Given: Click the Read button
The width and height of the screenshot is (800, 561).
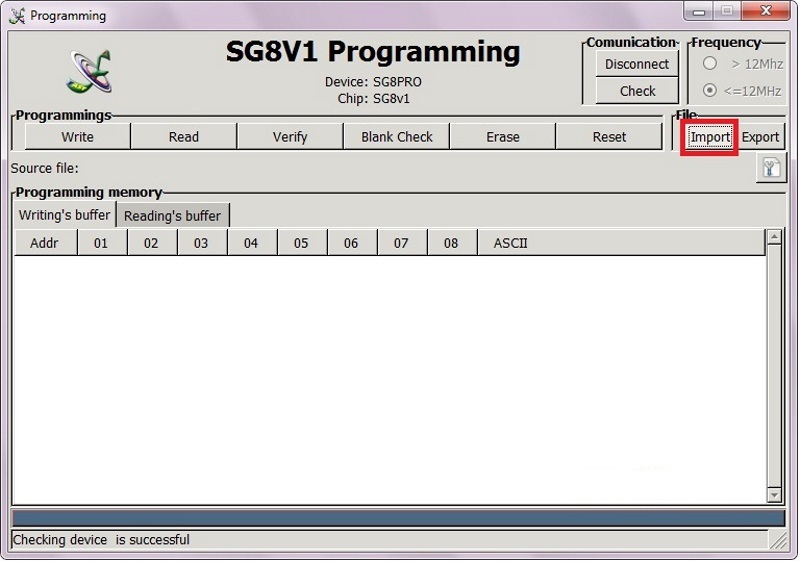Looking at the screenshot, I should pos(184,137).
